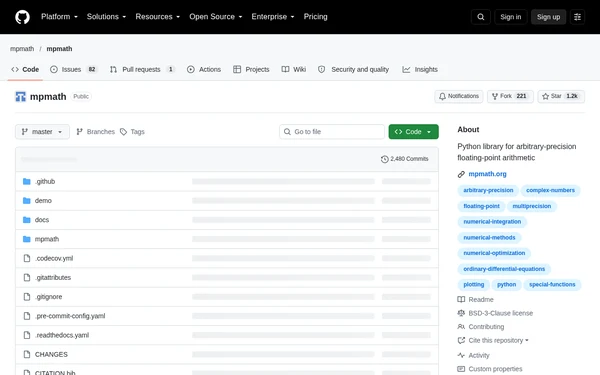The width and height of the screenshot is (600, 375).
Task: Click the complex-numbers topic tag
Action: 550,190
